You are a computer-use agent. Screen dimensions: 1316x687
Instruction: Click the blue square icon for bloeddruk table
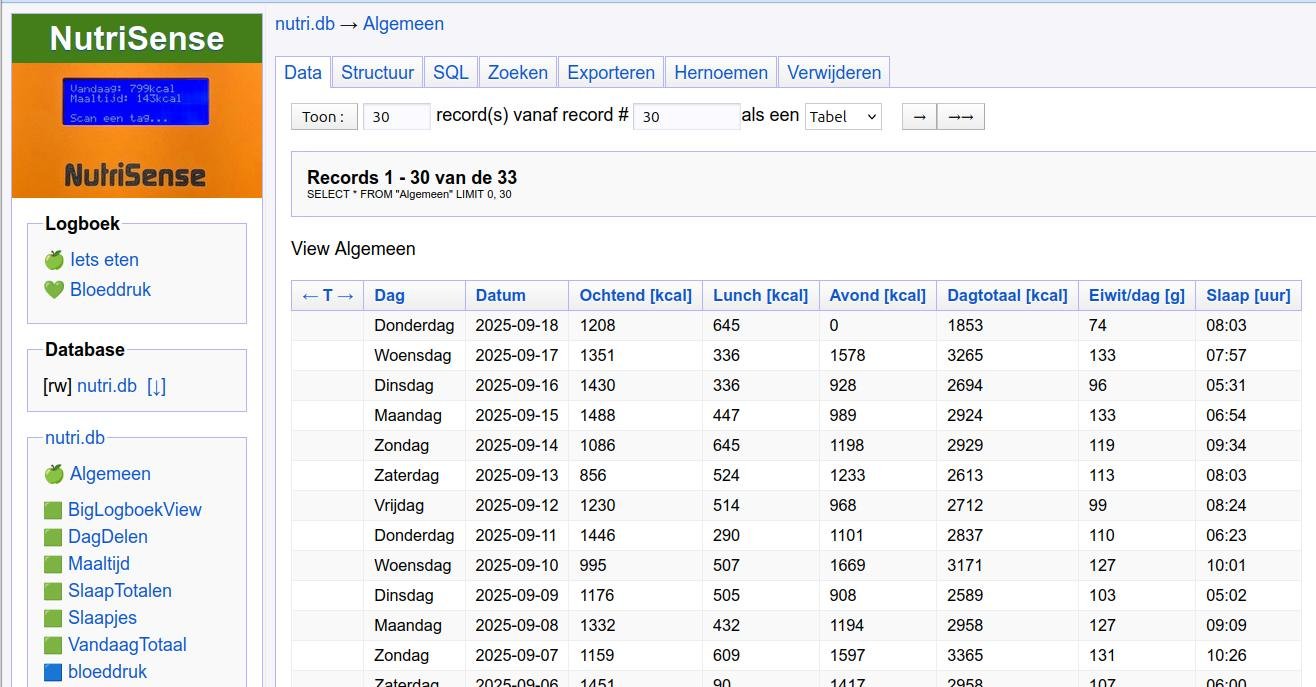coord(53,672)
